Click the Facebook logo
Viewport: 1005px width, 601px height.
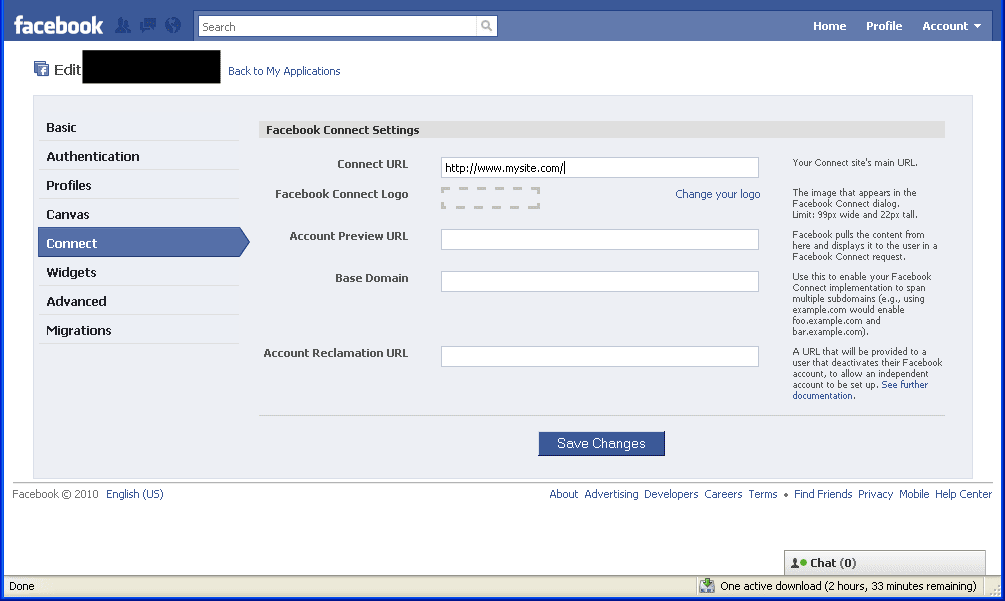pyautogui.click(x=58, y=26)
